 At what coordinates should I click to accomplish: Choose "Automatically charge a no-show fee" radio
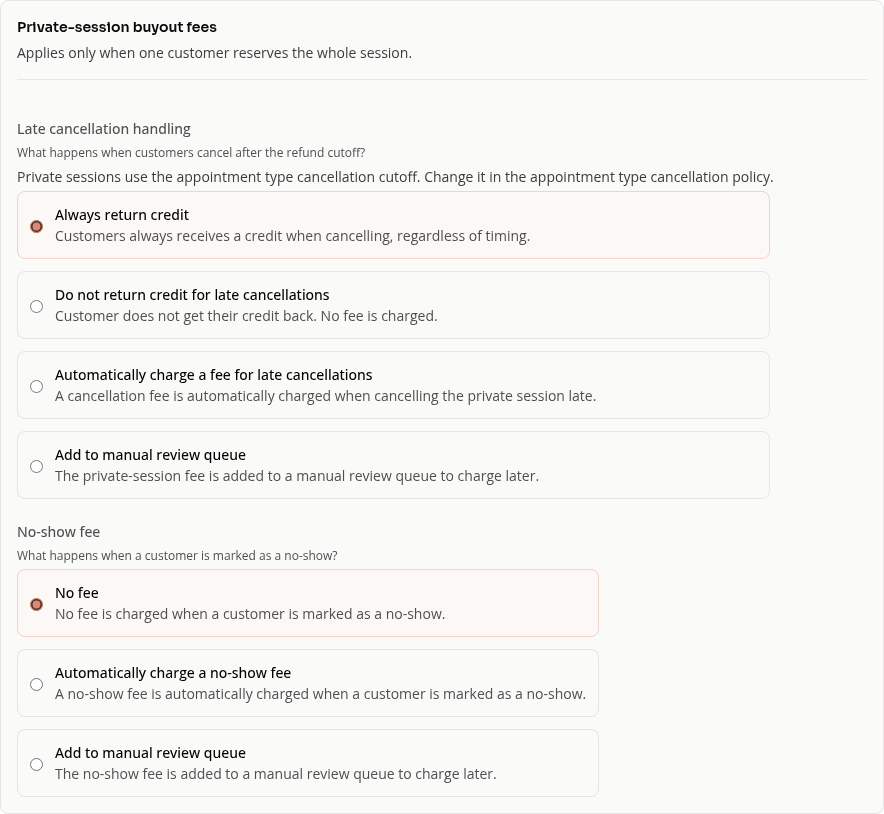37,684
